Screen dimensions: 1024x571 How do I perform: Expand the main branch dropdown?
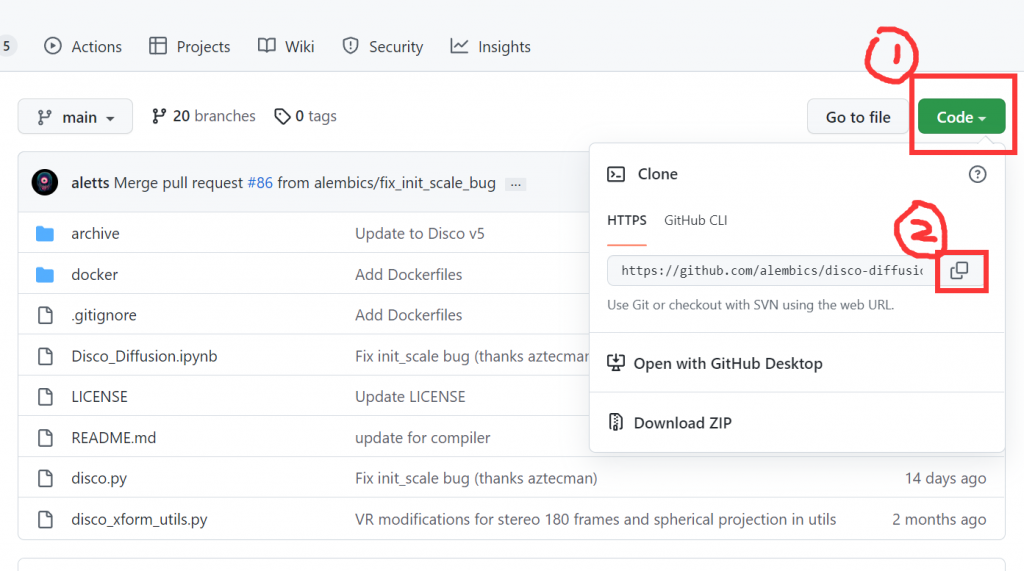pyautogui.click(x=75, y=117)
